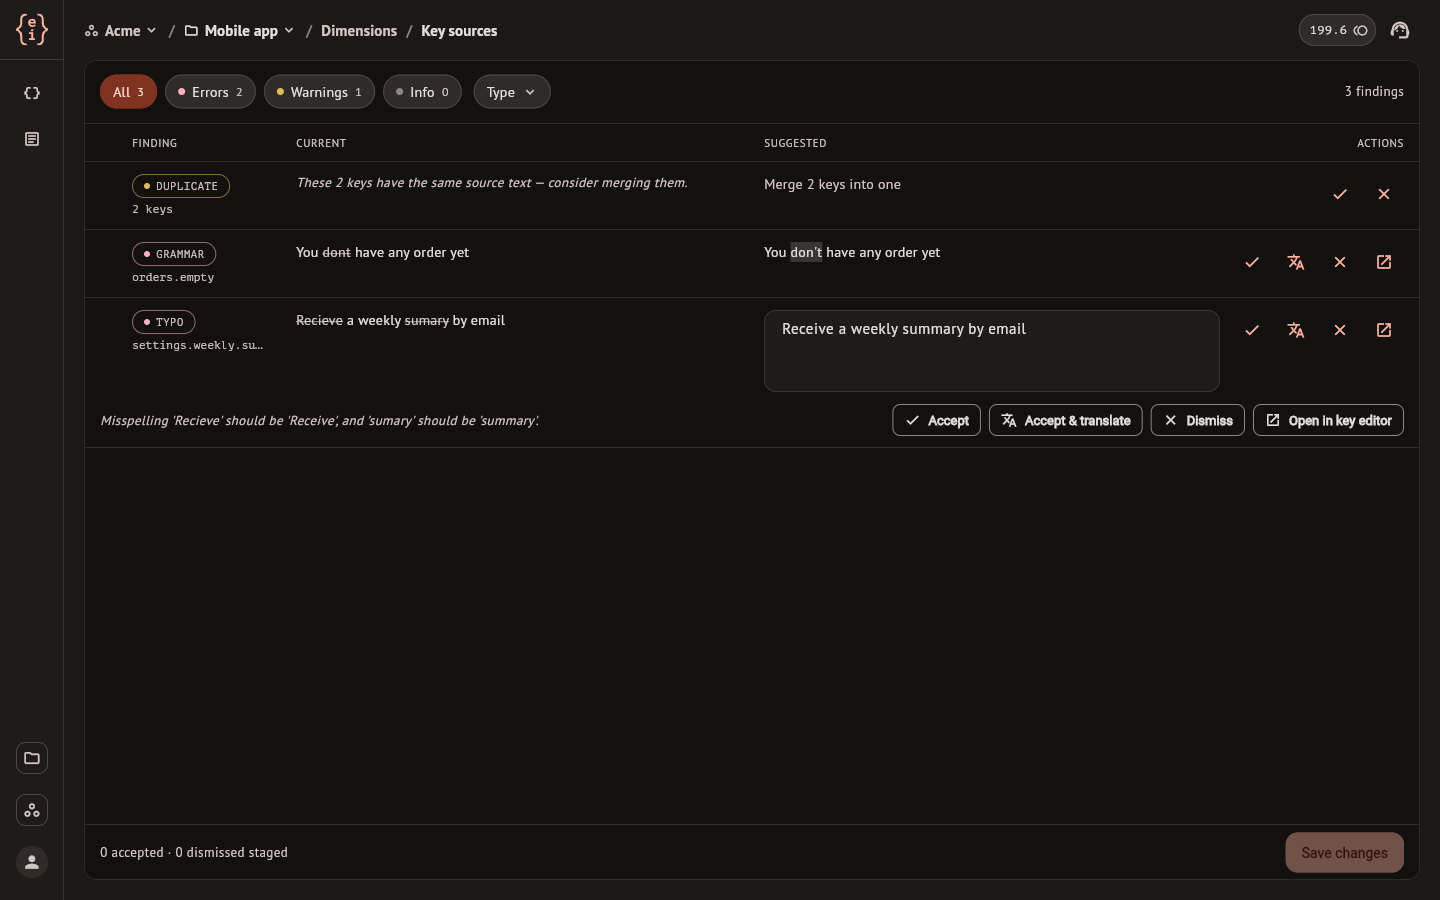This screenshot has width=1440, height=900.
Task: Accept and translate the GRAMMAR finding icon
Action: [x=1296, y=262]
